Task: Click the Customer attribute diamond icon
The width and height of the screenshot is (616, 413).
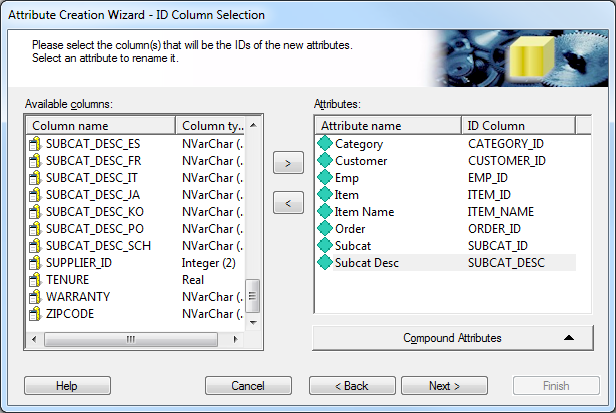Action: pos(325,161)
